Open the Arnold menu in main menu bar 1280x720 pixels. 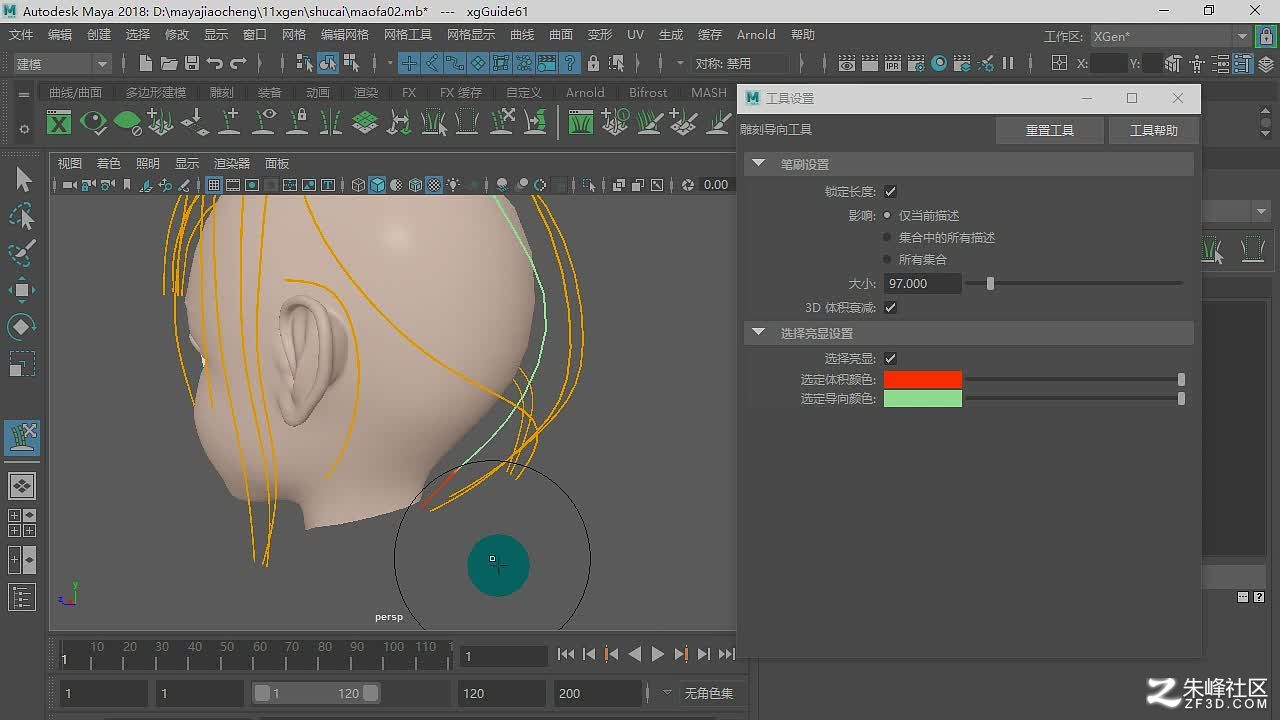756,35
